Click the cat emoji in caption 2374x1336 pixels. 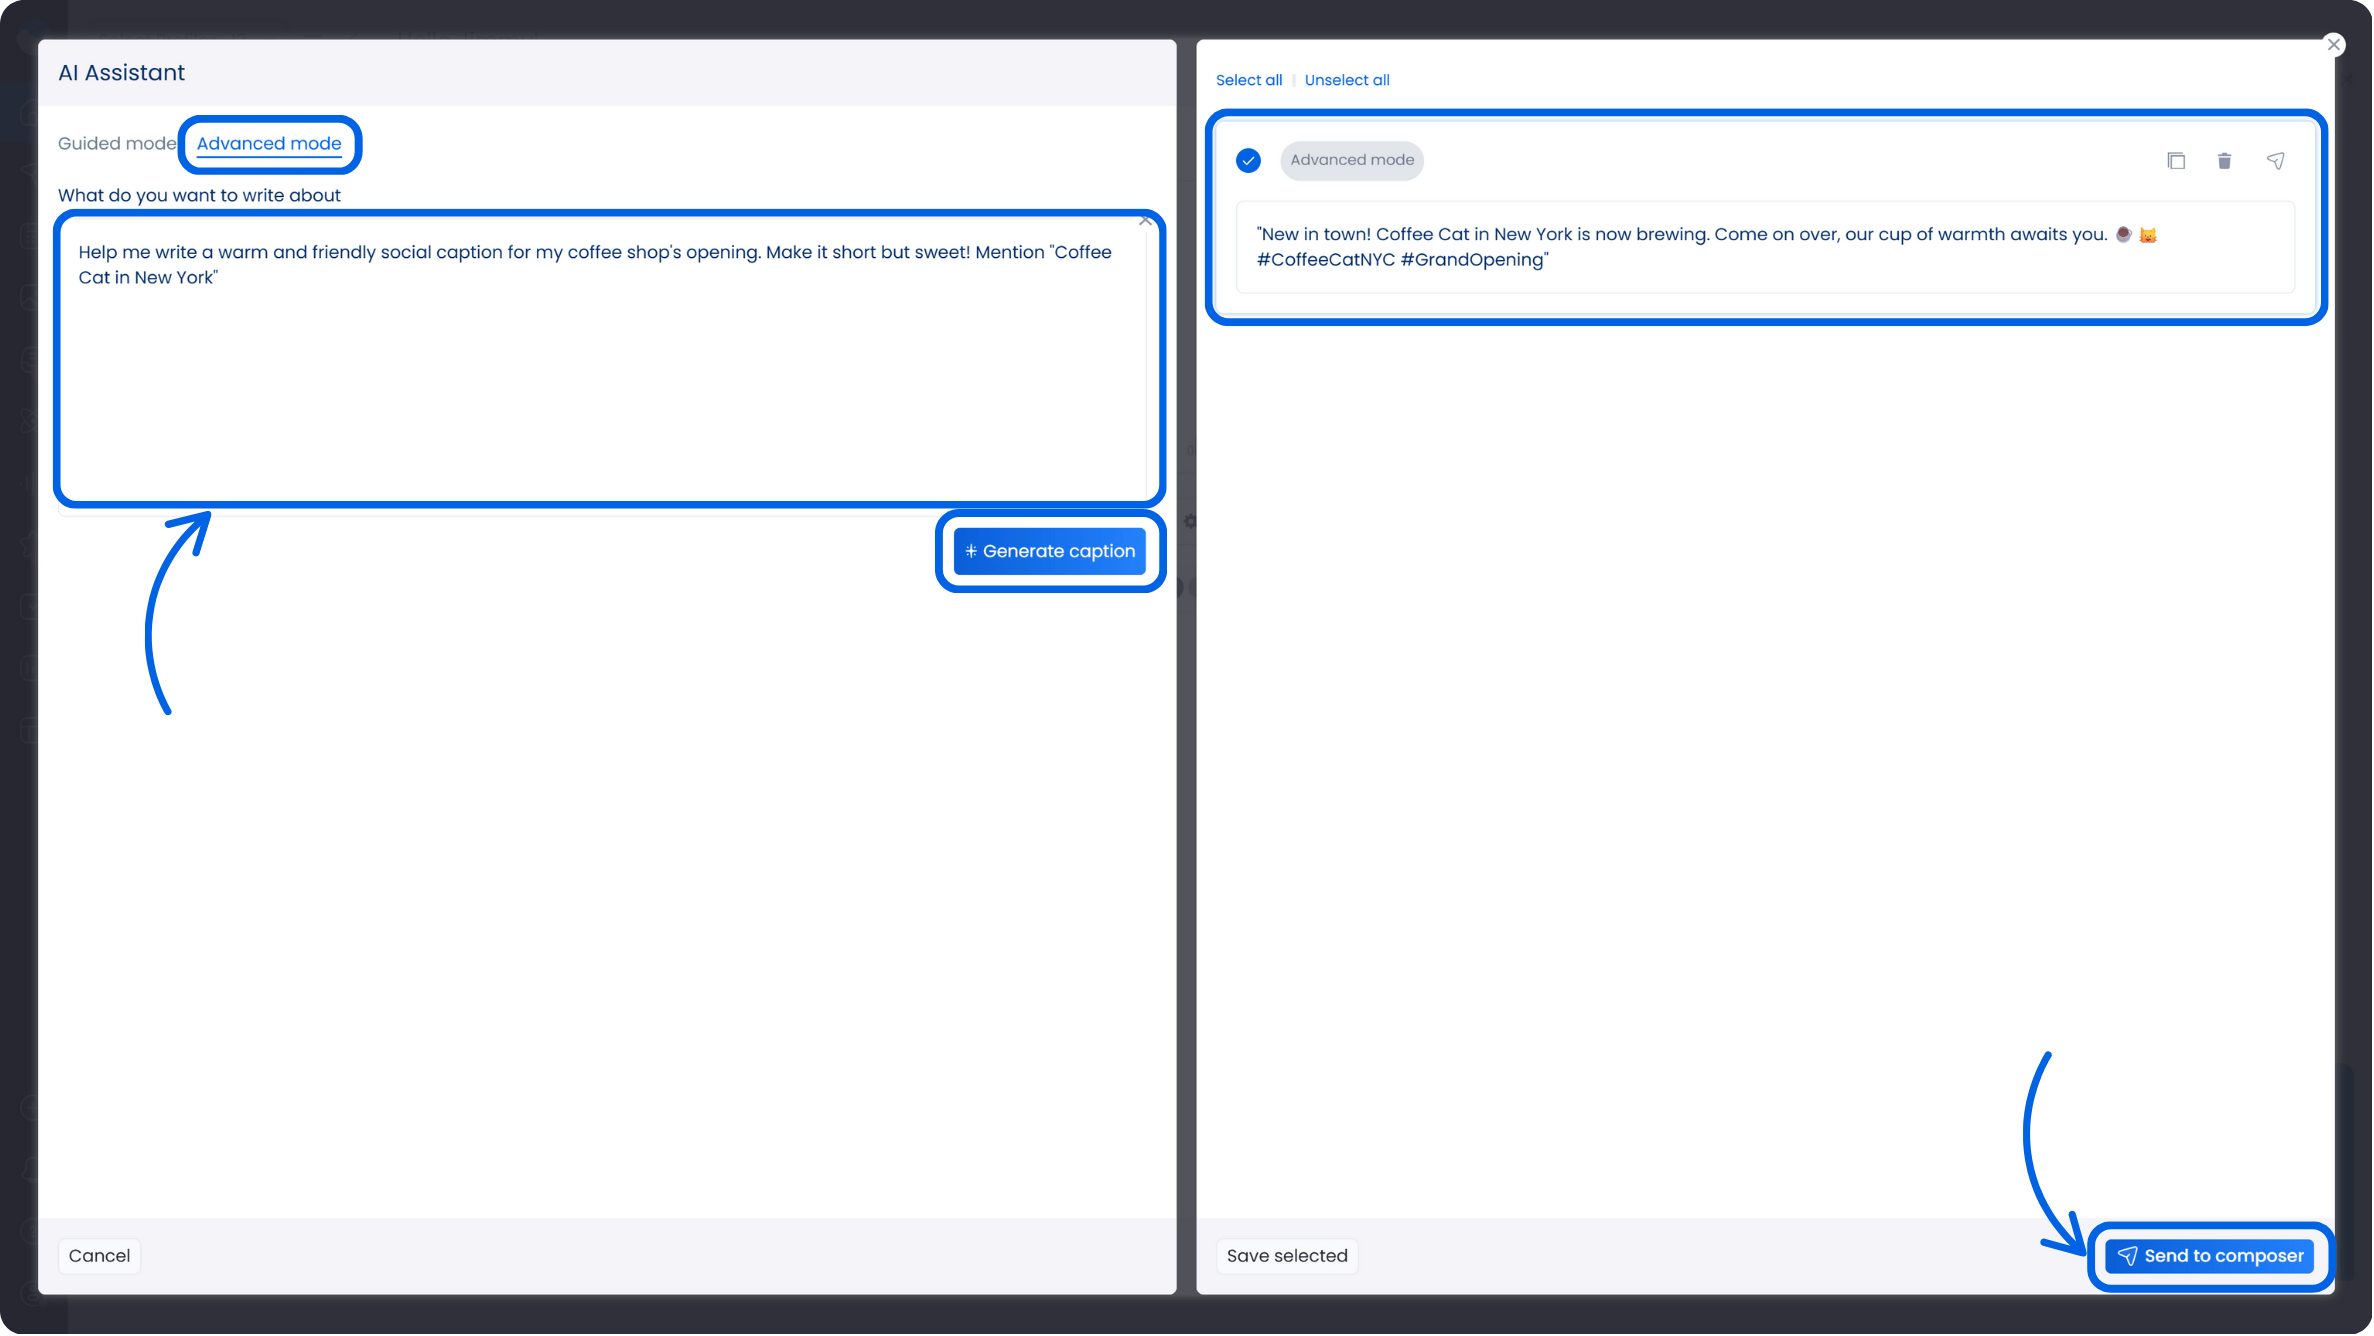click(2148, 236)
